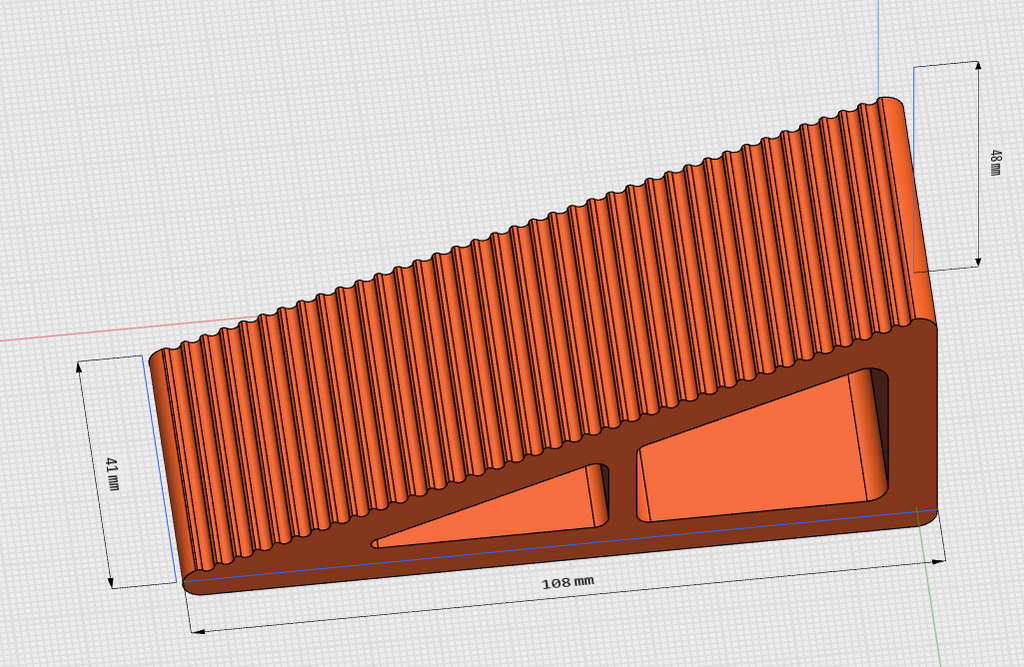The width and height of the screenshot is (1024, 667).
Task: Click top arrowhead of 48 mm dimension
Action: coord(977,66)
